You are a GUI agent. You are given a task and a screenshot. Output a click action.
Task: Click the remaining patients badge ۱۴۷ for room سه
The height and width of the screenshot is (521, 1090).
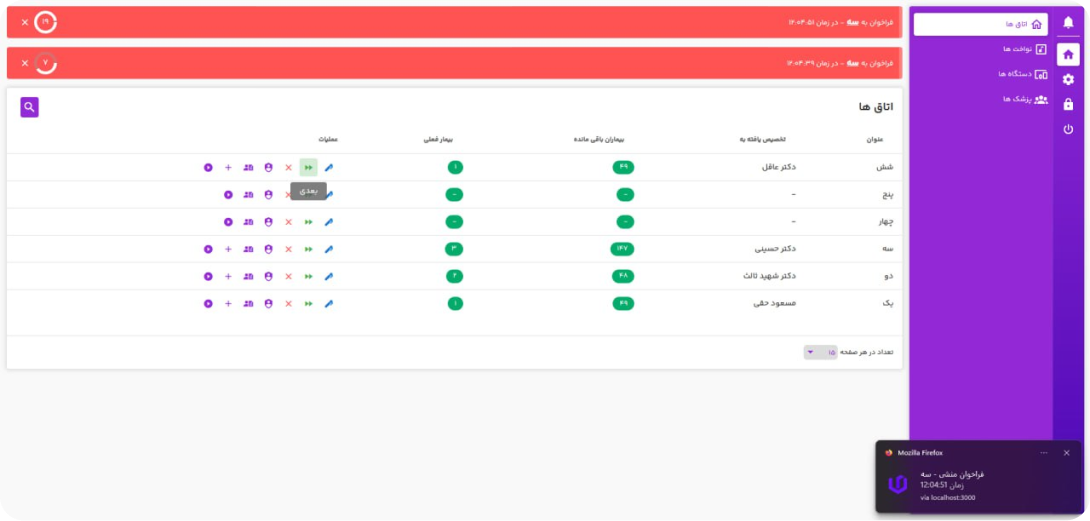[623, 249]
